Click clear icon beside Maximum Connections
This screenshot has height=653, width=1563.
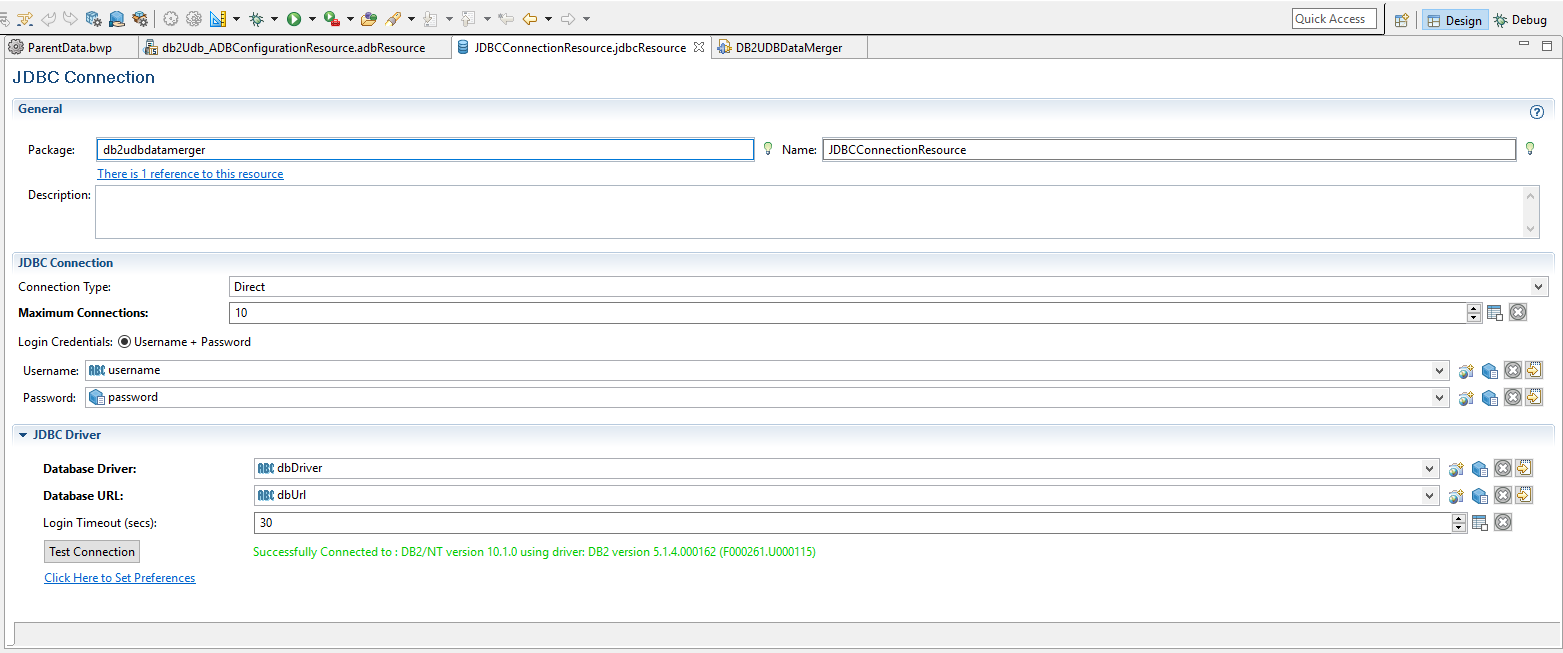click(1518, 313)
